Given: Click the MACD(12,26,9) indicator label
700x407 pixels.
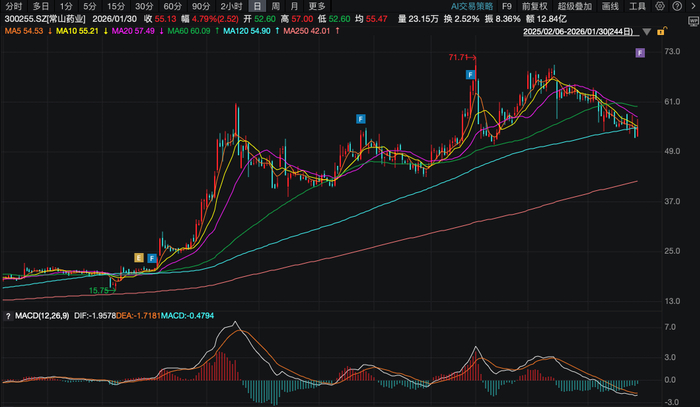Looking at the screenshot, I should [42, 316].
